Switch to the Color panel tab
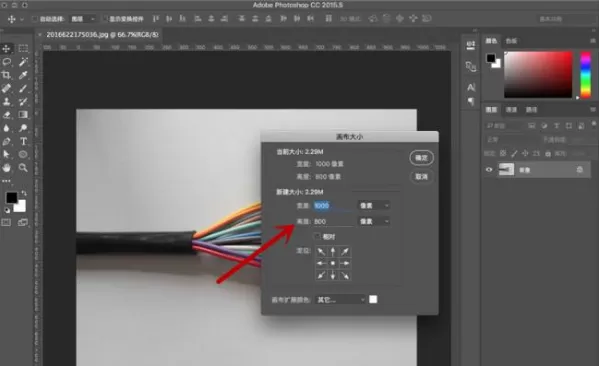This screenshot has width=599, height=366. (x=492, y=41)
